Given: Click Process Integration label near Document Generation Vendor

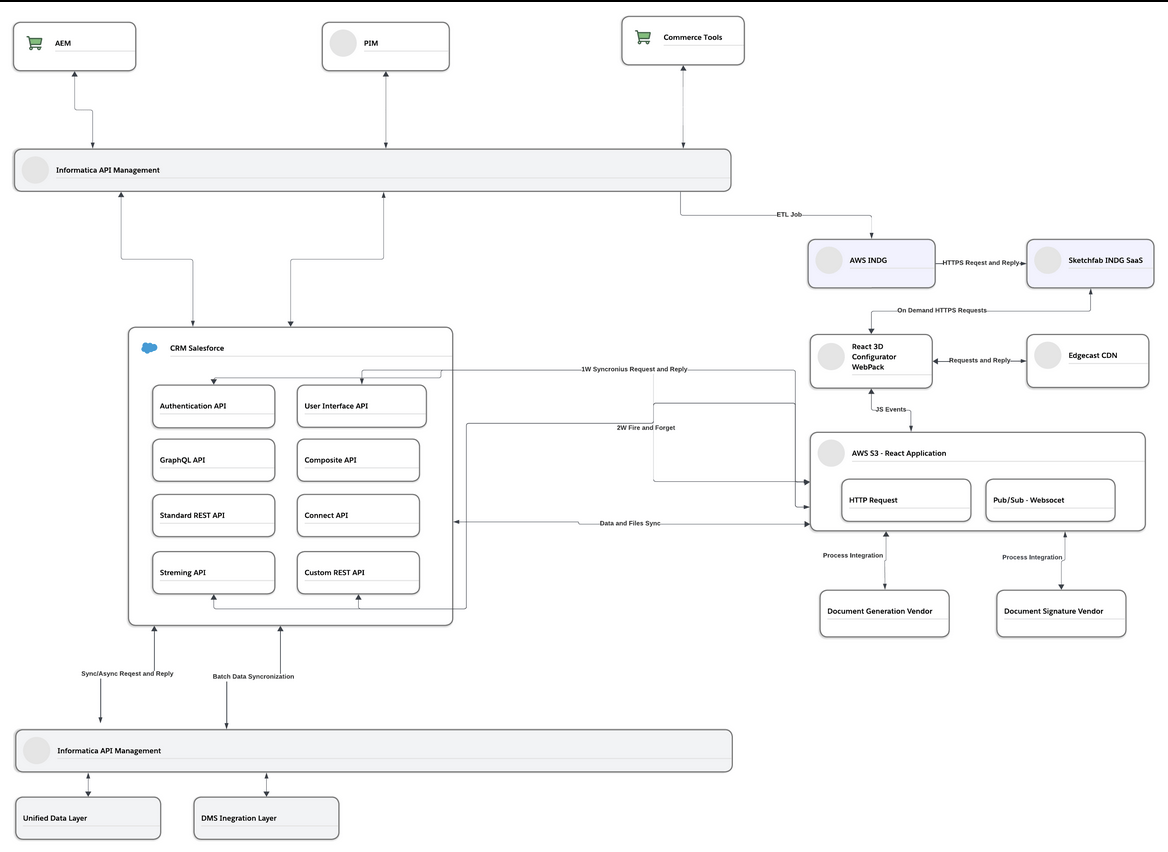Looking at the screenshot, I should [853, 556].
